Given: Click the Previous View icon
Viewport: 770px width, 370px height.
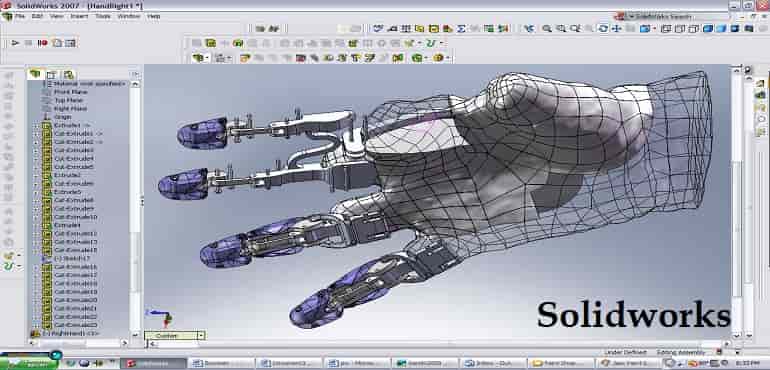Looking at the screenshot, I should [x=528, y=28].
